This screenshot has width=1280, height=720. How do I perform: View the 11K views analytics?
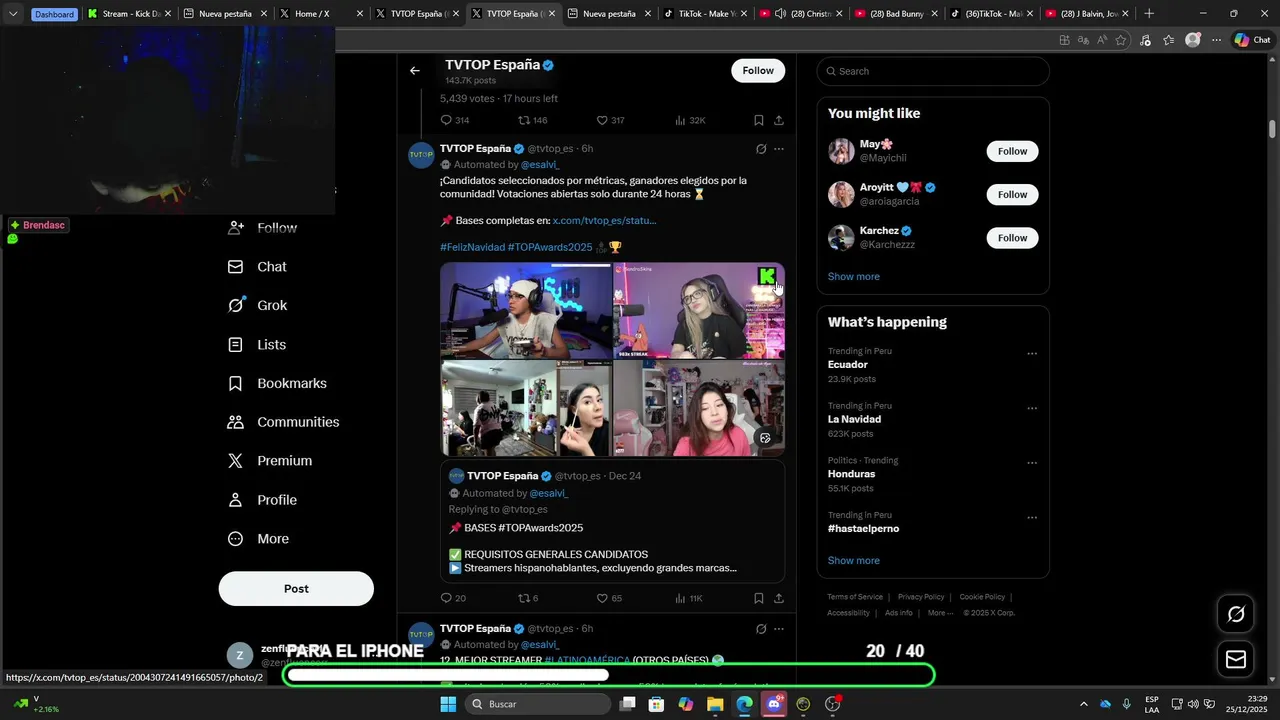click(x=689, y=598)
